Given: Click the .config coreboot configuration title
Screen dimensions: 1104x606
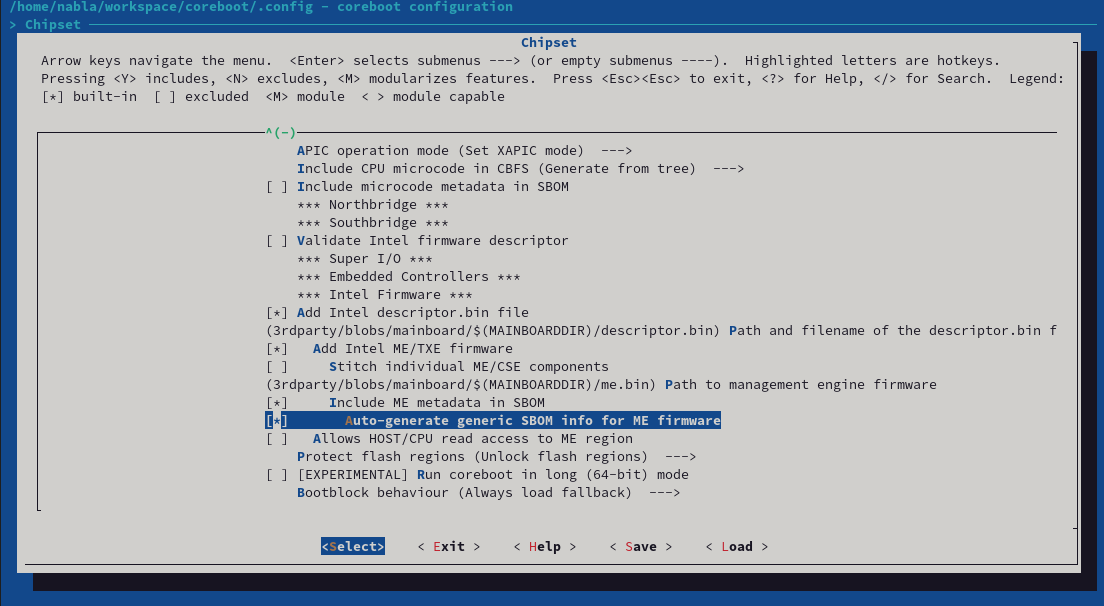Looking at the screenshot, I should [x=261, y=7].
